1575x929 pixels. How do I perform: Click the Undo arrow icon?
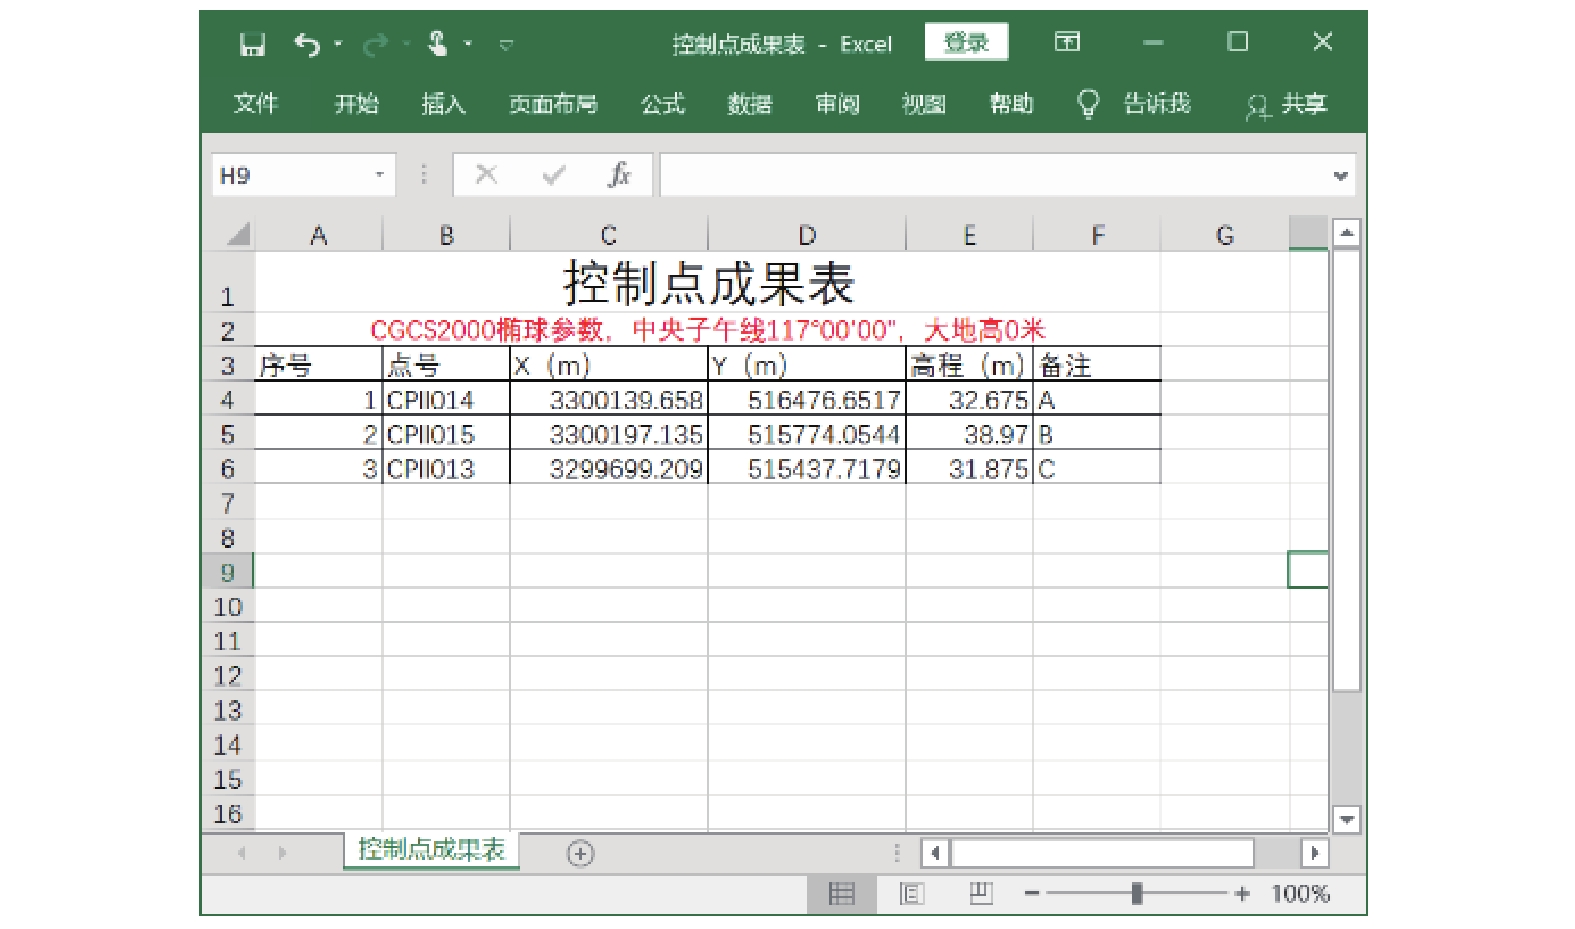(307, 44)
